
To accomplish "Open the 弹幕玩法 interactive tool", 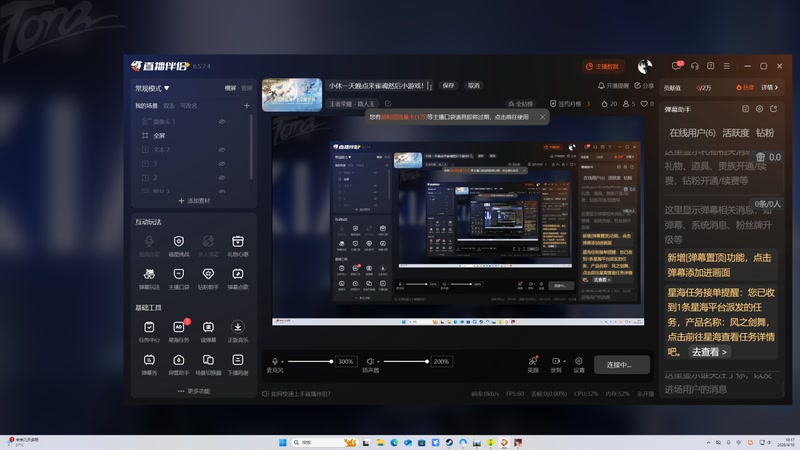I will pyautogui.click(x=149, y=279).
